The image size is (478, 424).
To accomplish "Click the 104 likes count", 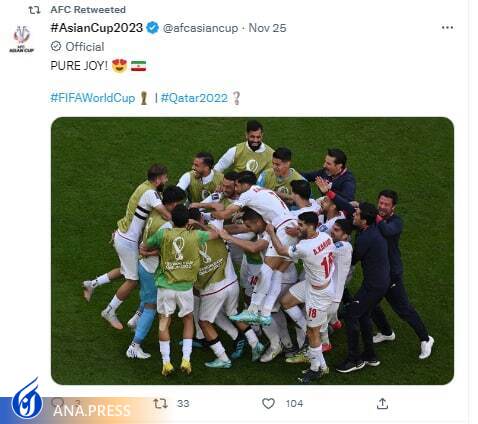I will (x=294, y=404).
